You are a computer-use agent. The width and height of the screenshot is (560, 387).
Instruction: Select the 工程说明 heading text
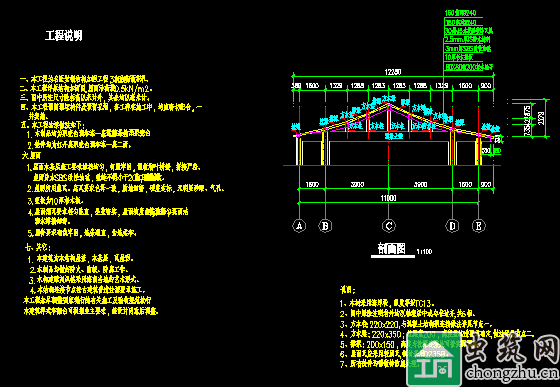click(64, 35)
